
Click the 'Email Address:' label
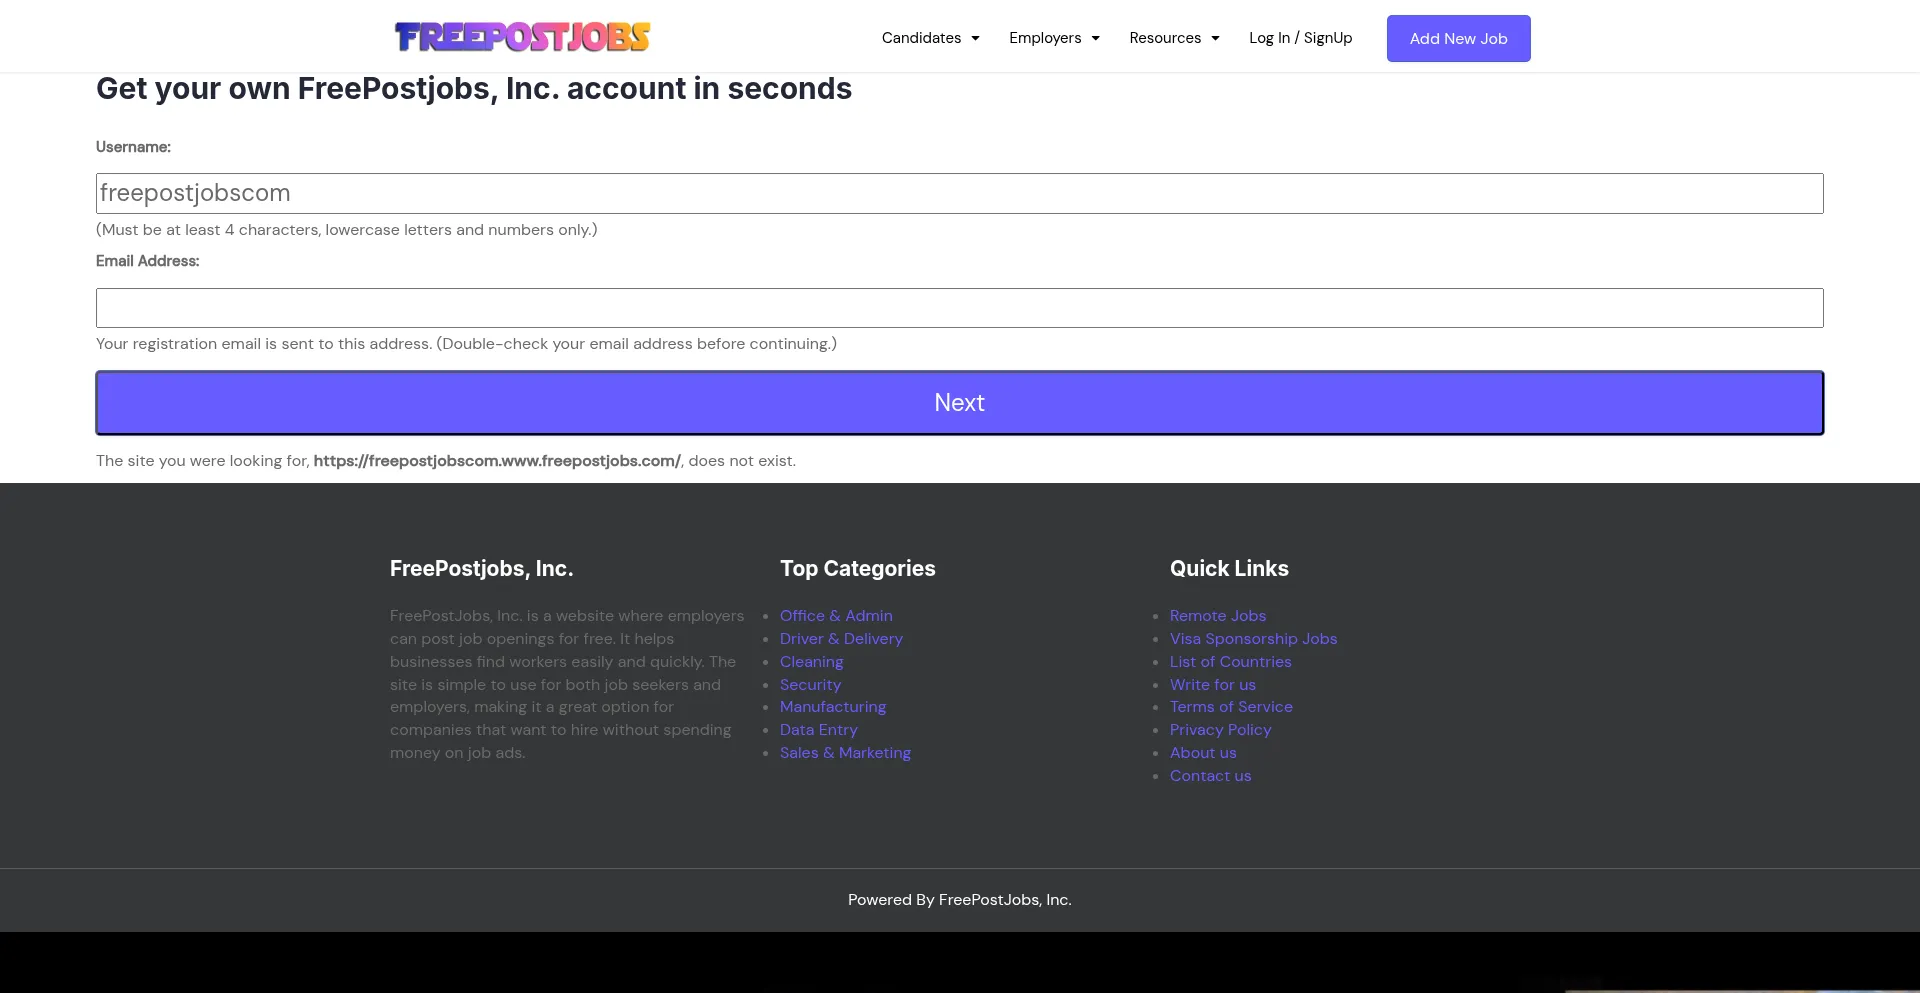click(147, 261)
